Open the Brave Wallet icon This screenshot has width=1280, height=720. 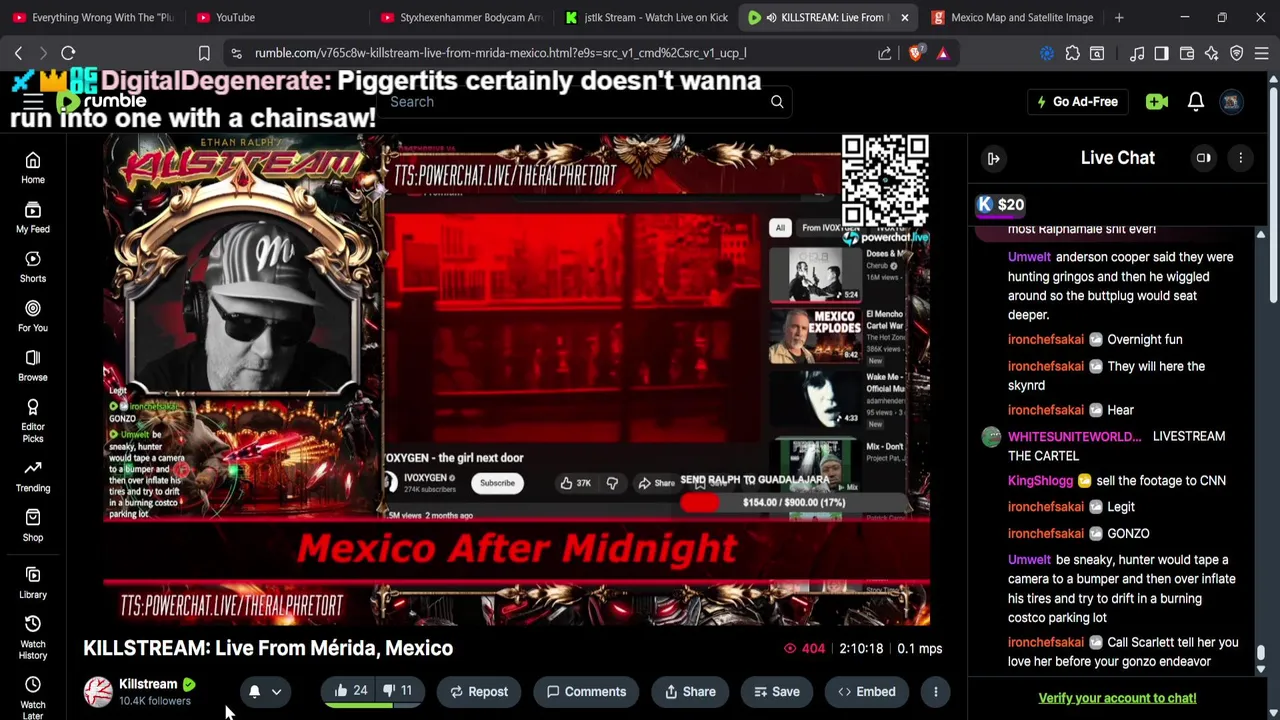[1187, 53]
